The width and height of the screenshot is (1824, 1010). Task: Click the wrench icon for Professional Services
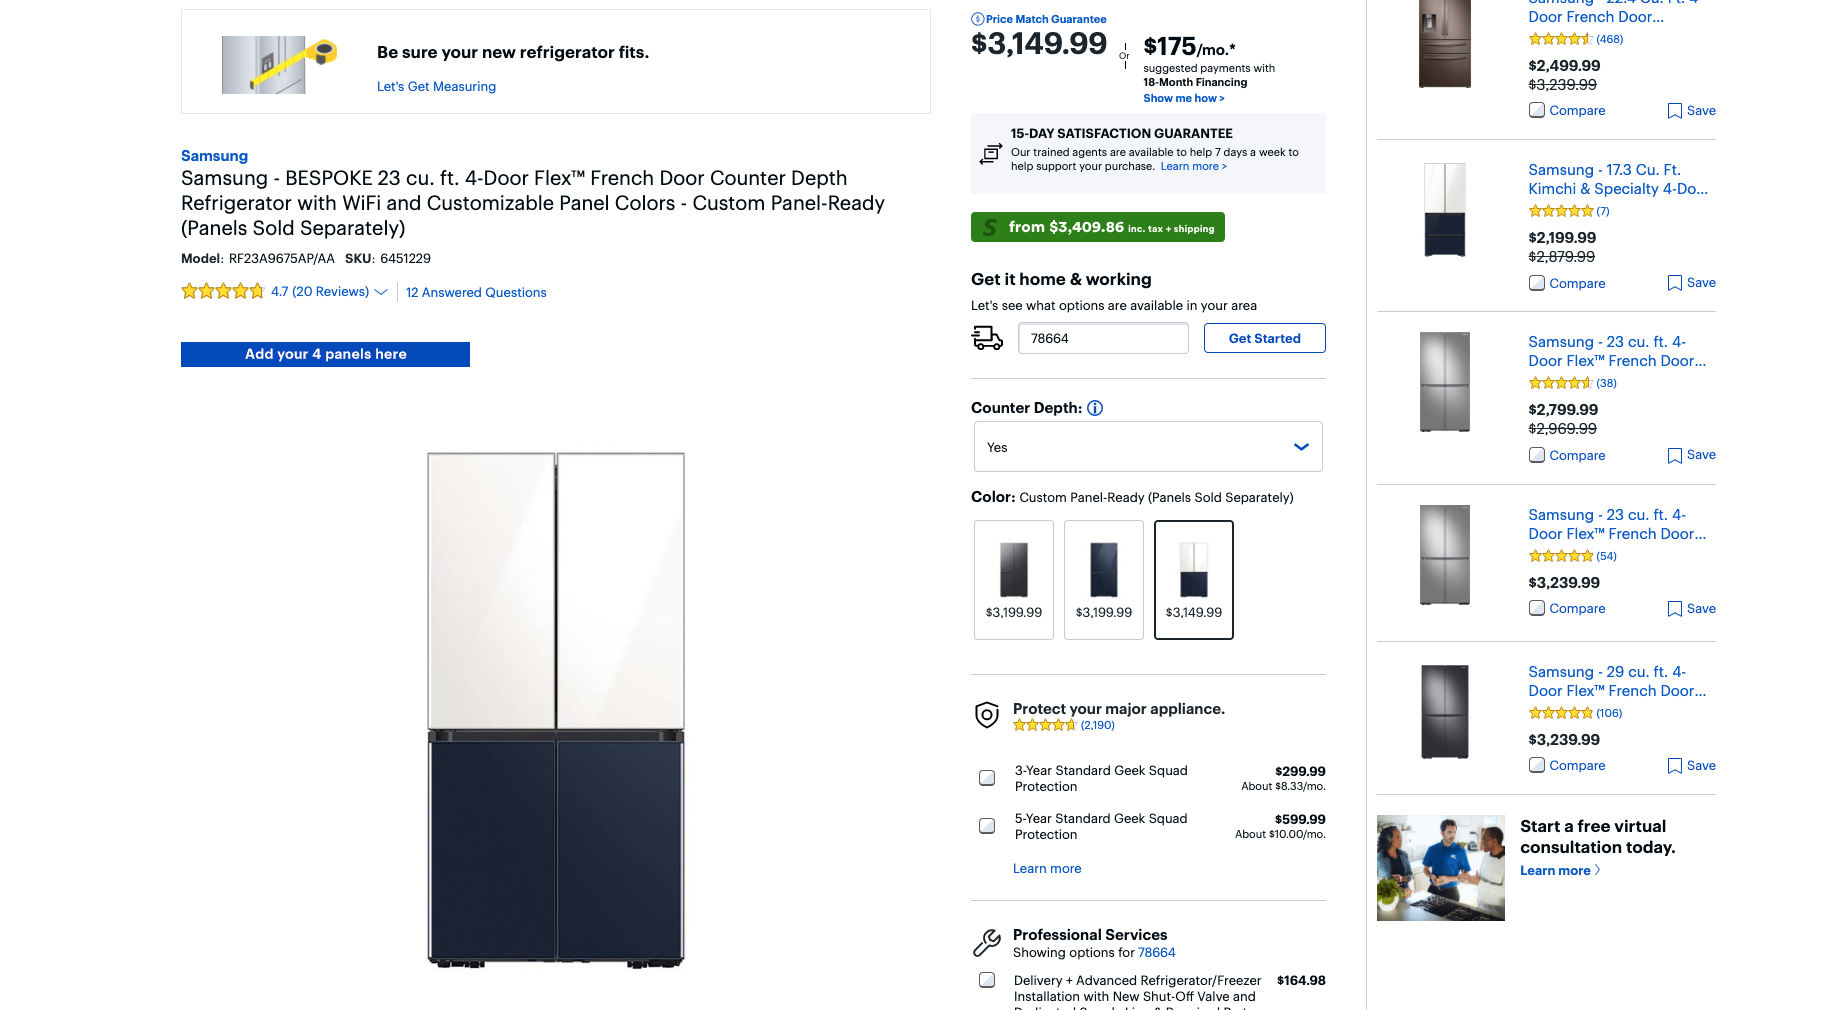pos(987,942)
